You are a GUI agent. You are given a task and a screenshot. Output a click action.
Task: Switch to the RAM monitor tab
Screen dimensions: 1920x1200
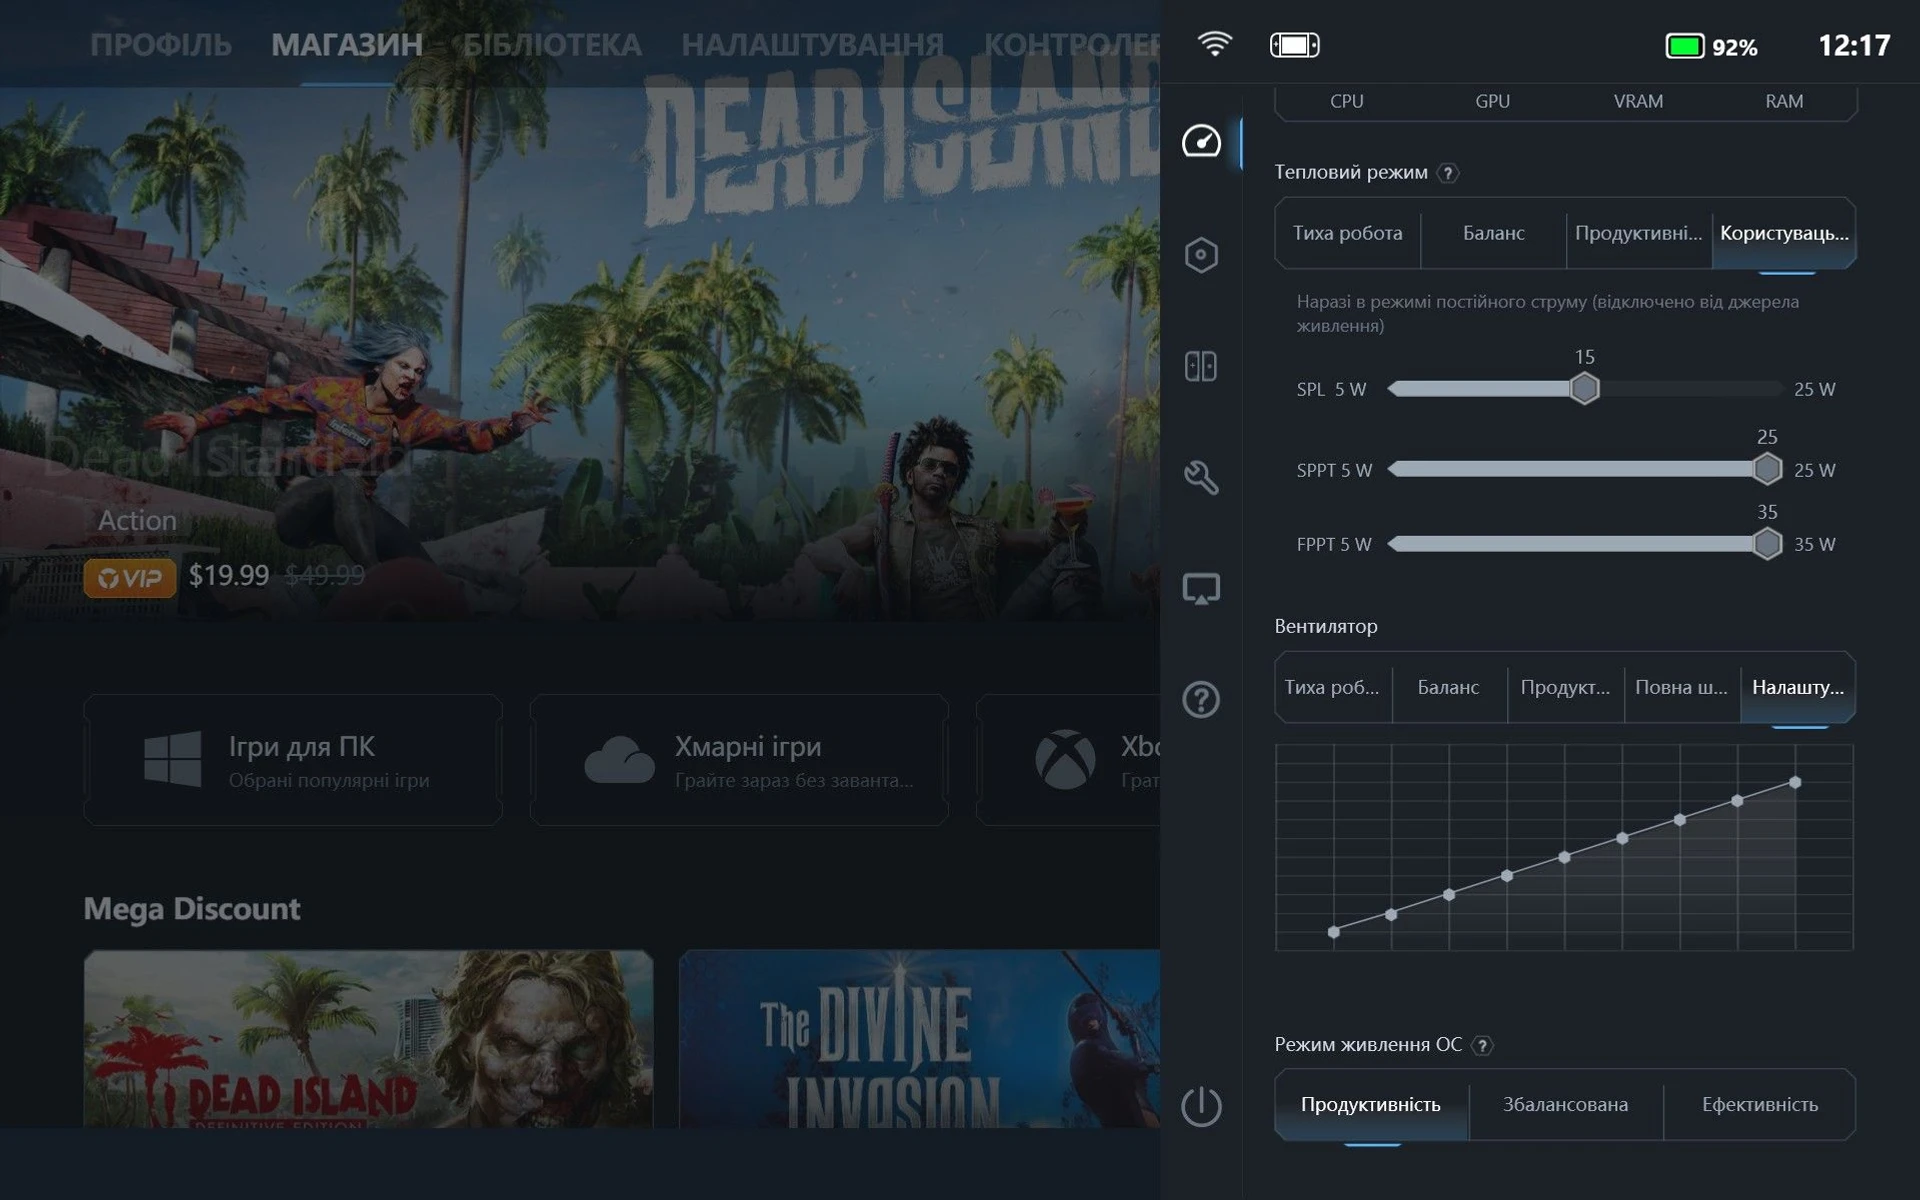1784,101
